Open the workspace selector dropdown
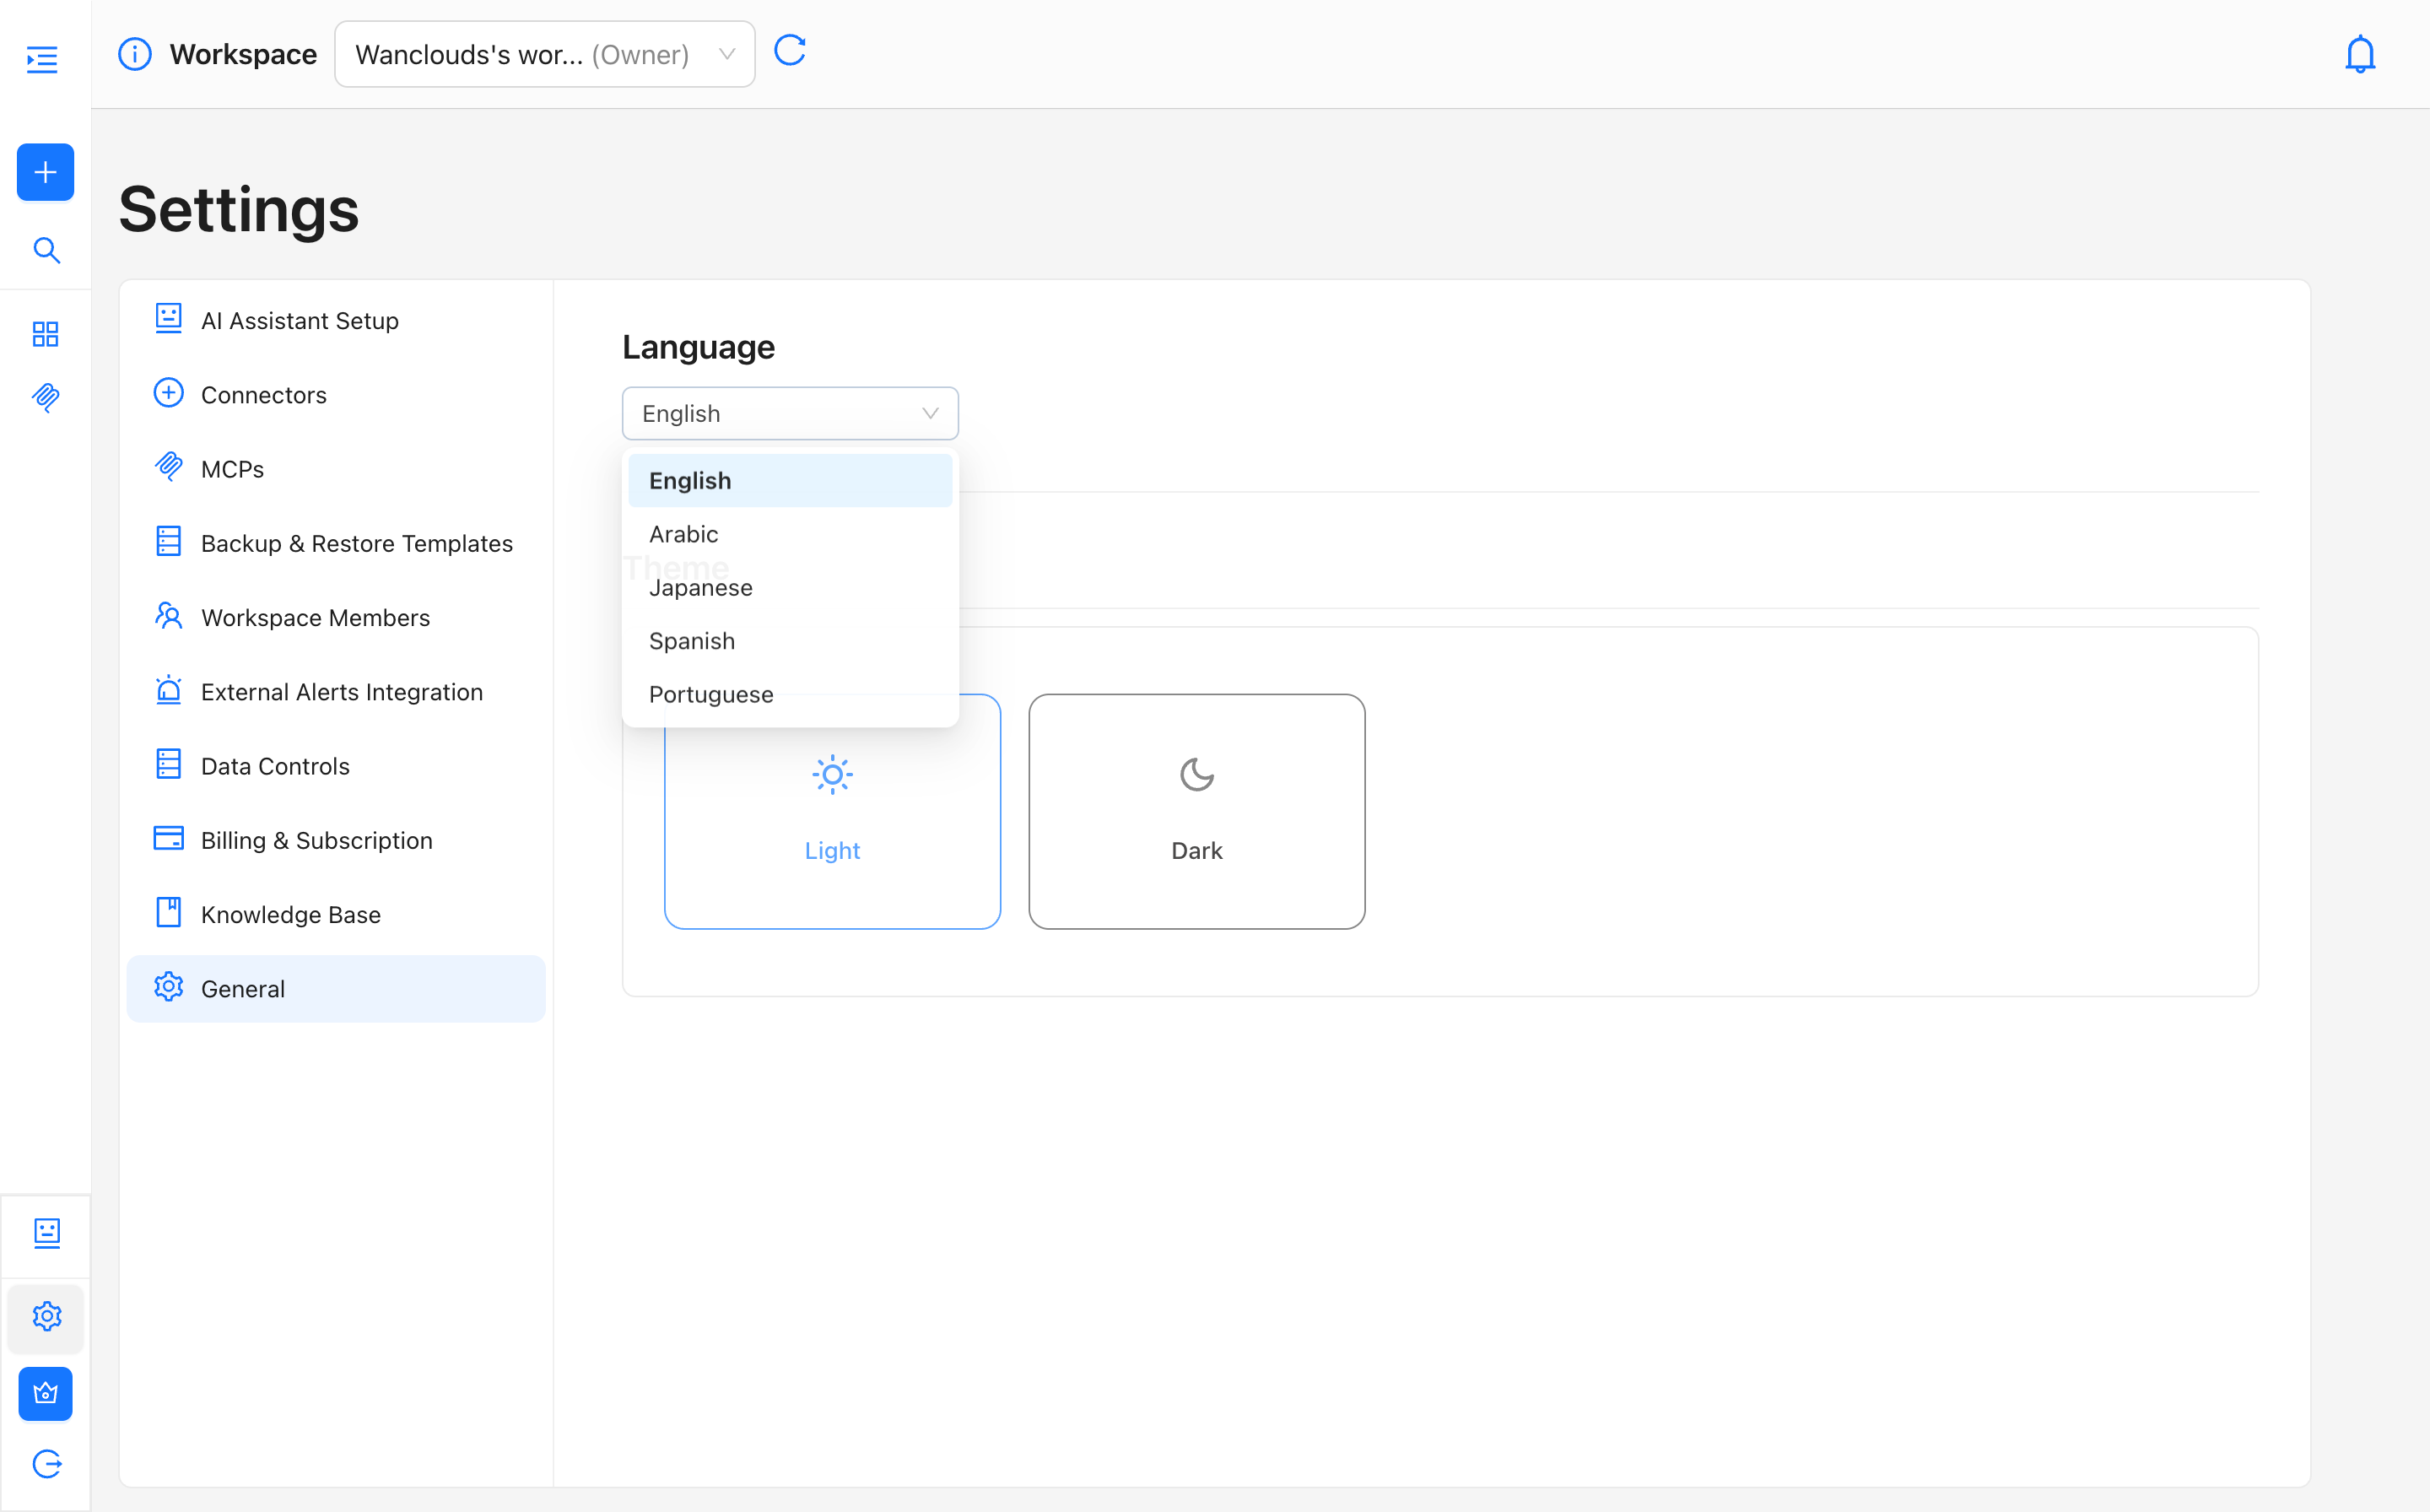The height and width of the screenshot is (1512, 2430). [544, 54]
